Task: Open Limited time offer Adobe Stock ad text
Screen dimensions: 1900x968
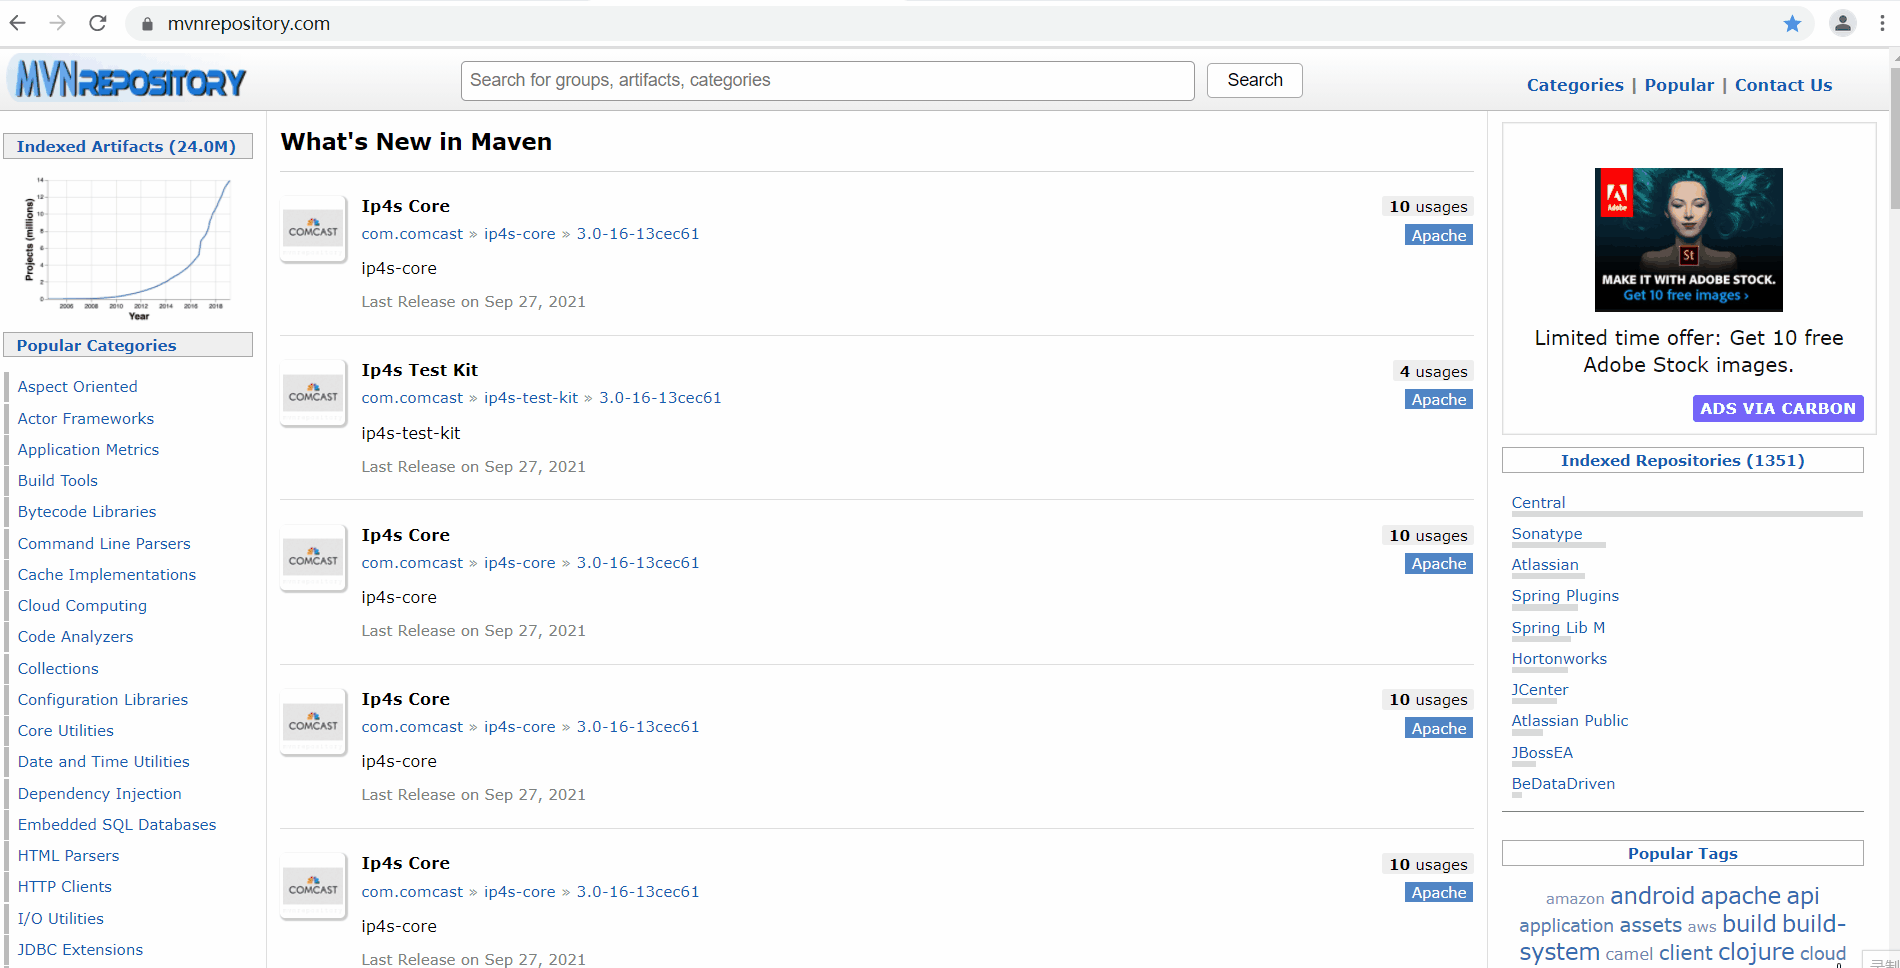Action: coord(1689,351)
